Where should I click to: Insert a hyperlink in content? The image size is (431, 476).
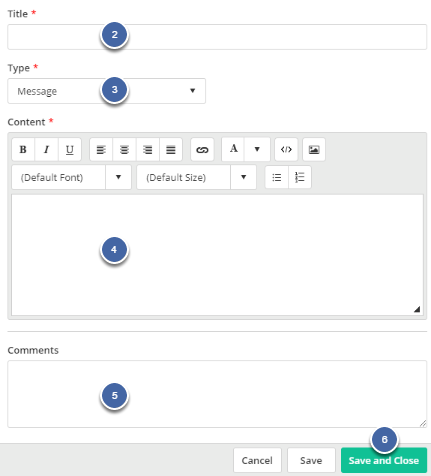[x=202, y=149]
